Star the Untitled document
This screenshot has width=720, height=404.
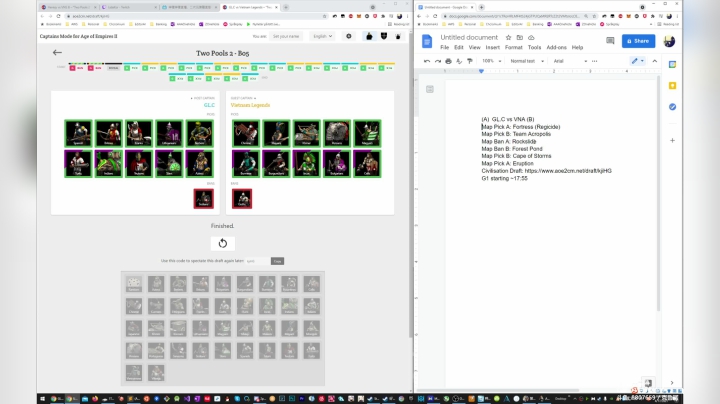tap(508, 38)
